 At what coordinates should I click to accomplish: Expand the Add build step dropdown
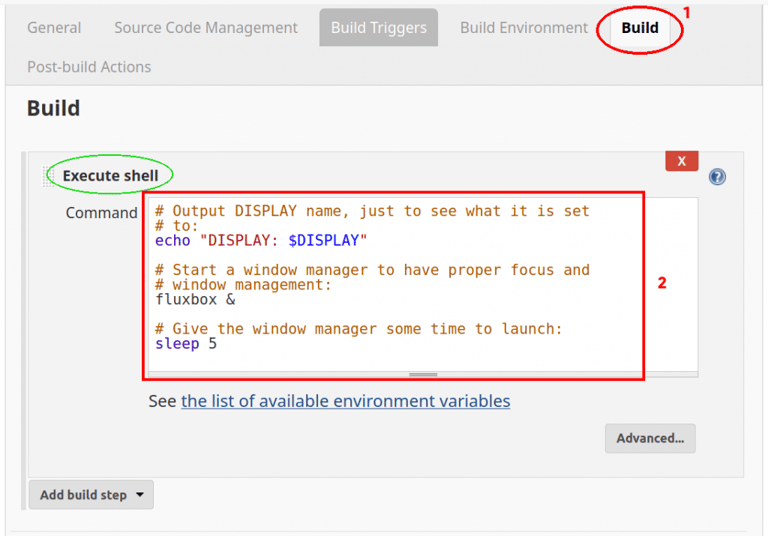tap(91, 495)
